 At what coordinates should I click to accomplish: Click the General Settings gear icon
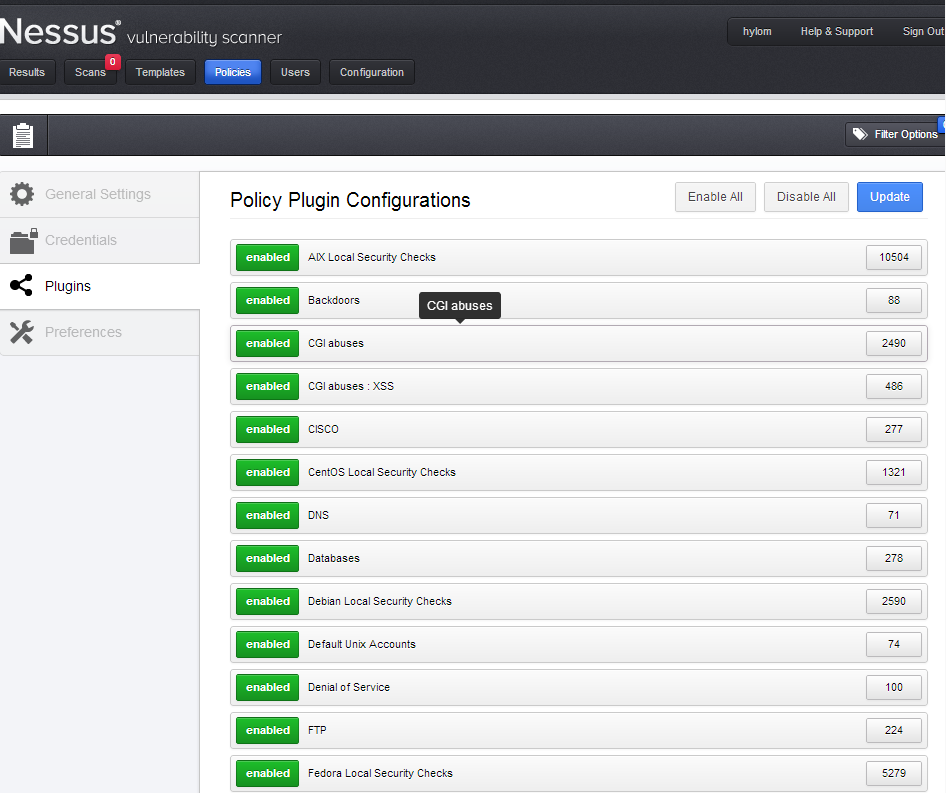[x=22, y=194]
